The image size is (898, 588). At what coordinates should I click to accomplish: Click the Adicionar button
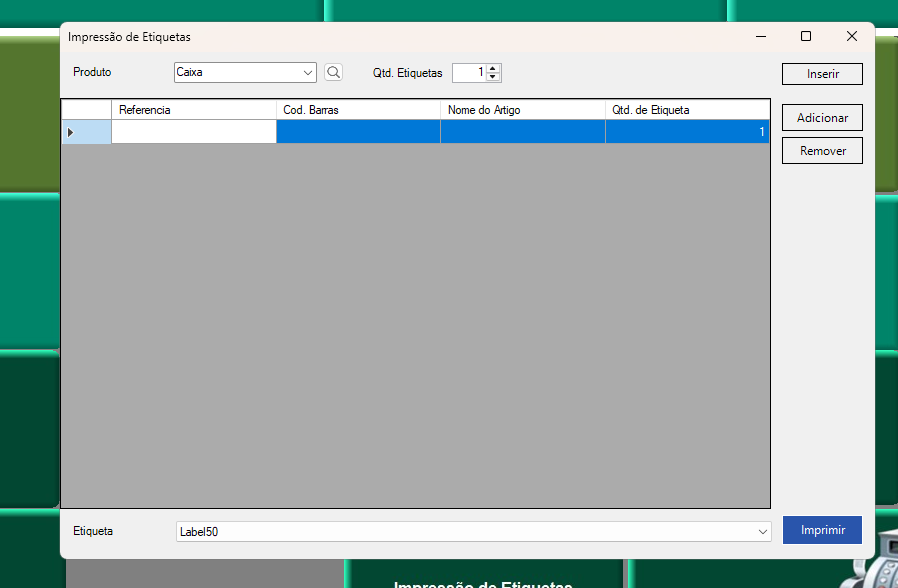pyautogui.click(x=822, y=118)
